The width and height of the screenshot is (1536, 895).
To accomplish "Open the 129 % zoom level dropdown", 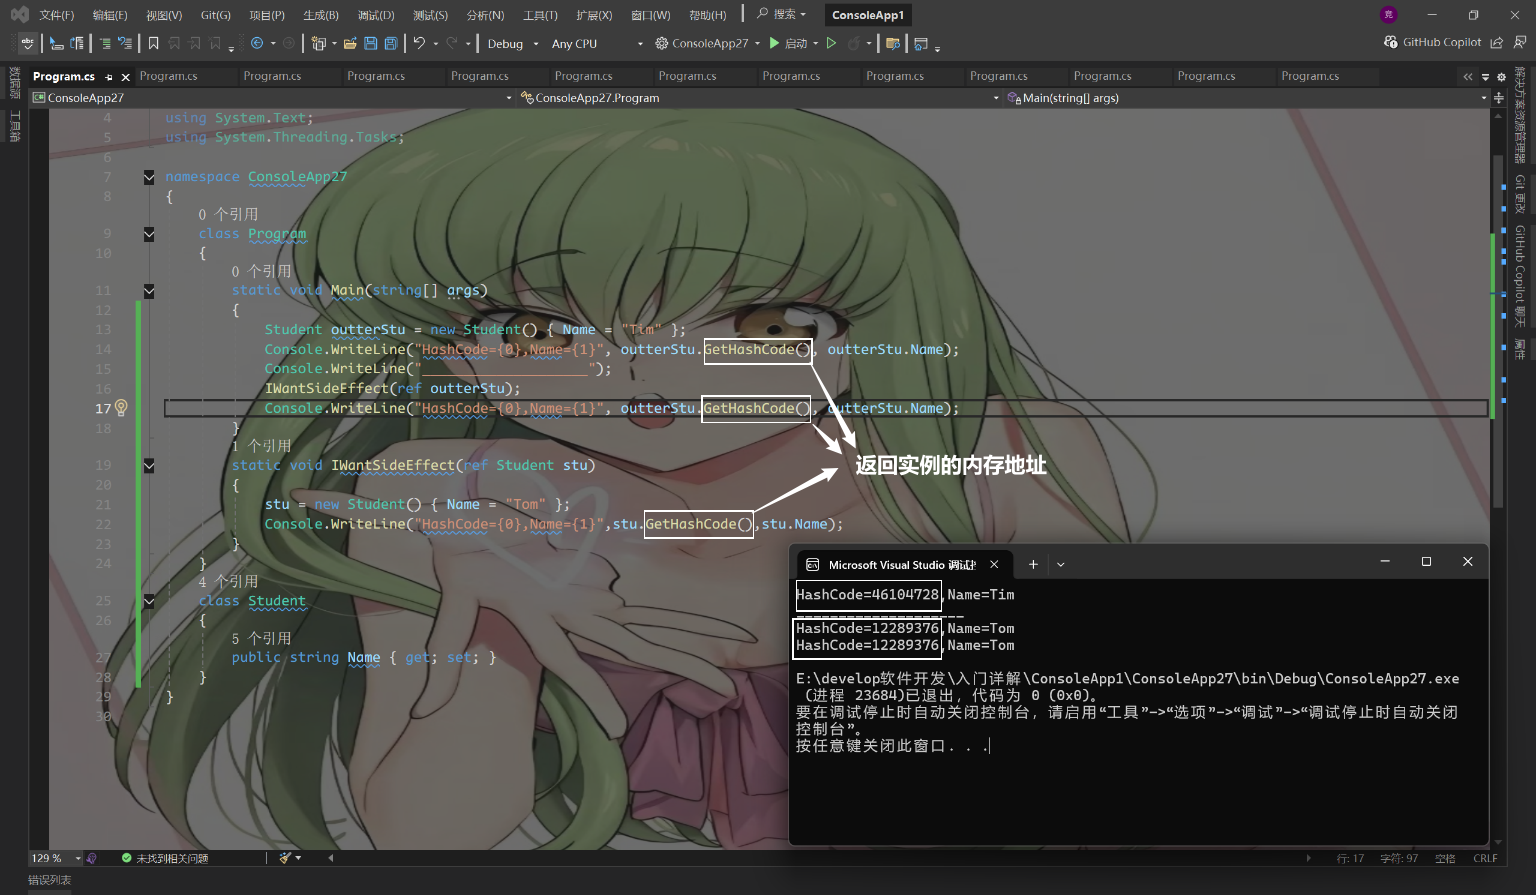I will tap(56, 858).
